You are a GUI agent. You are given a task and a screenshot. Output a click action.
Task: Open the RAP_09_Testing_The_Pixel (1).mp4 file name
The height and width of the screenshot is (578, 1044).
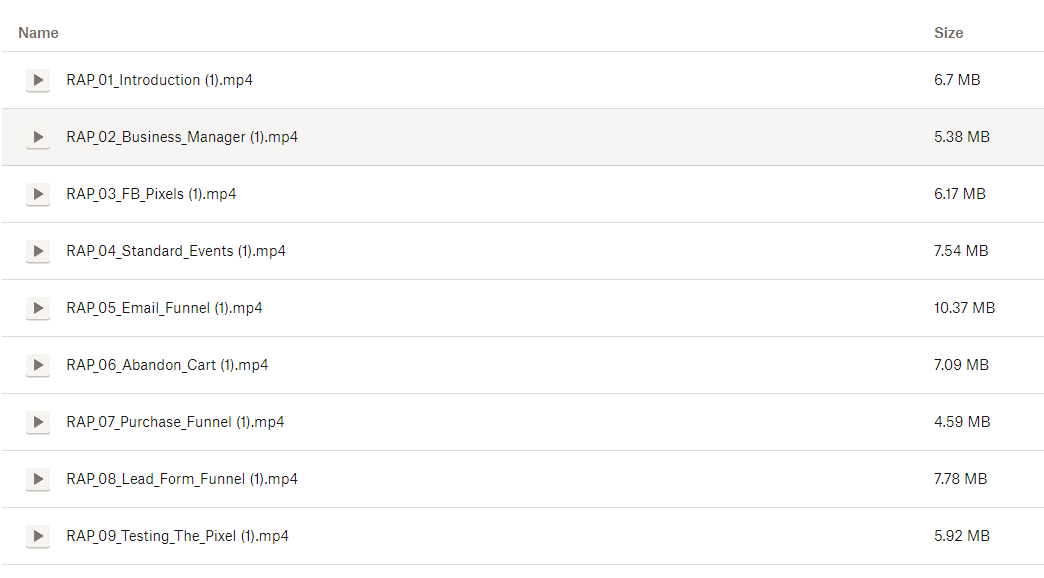(x=177, y=536)
